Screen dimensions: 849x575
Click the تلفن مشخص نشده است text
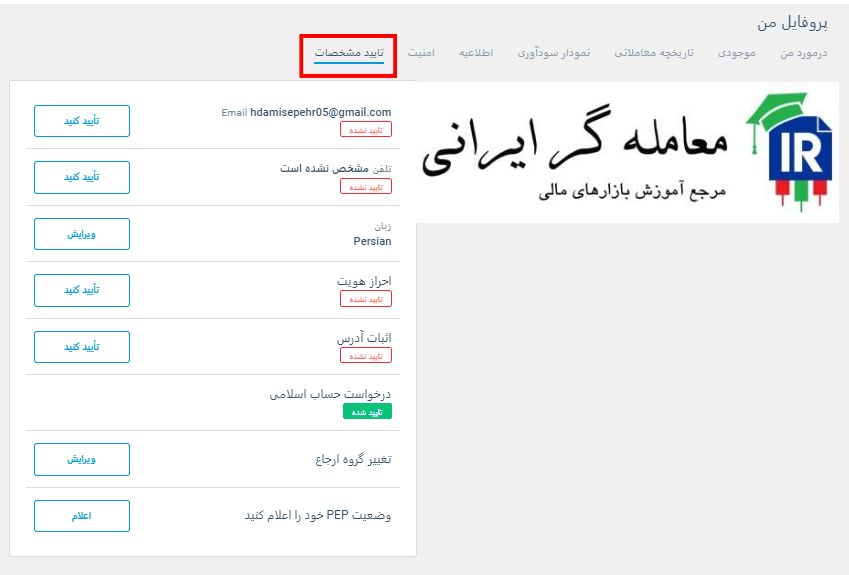336,168
